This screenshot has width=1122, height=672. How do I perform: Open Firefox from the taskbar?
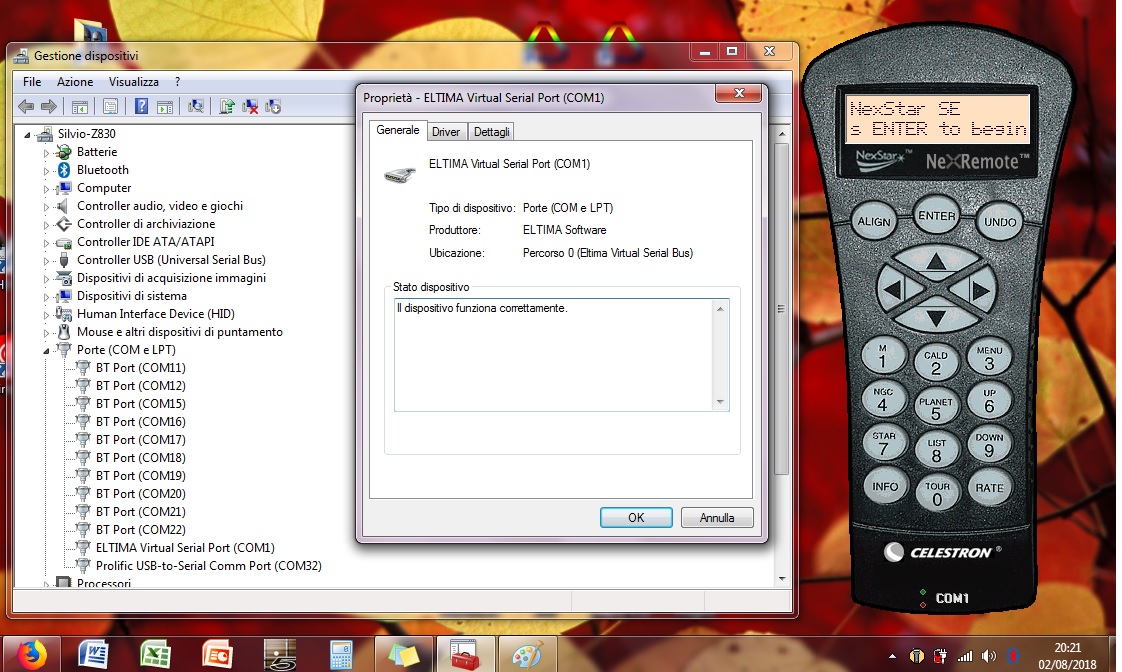31,655
